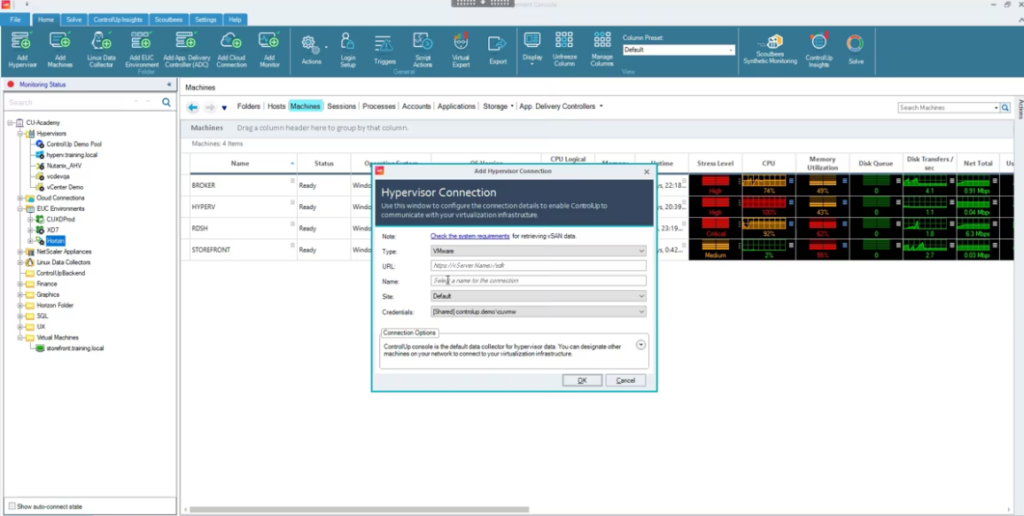Open Login Setup from the ribbon

click(x=348, y=50)
